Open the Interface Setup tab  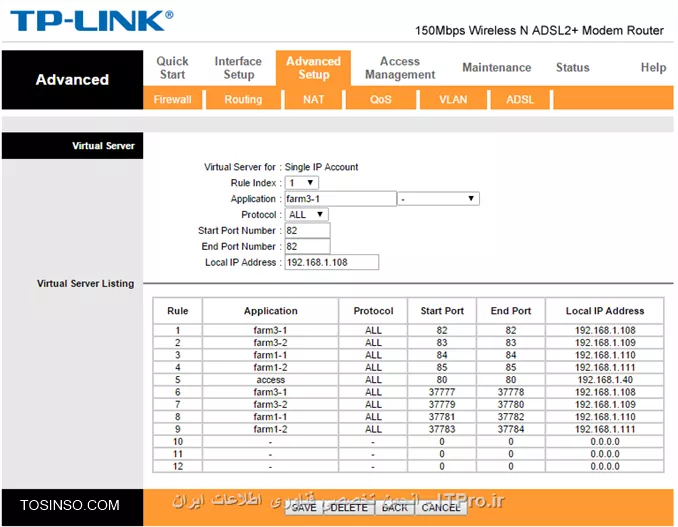(238, 68)
